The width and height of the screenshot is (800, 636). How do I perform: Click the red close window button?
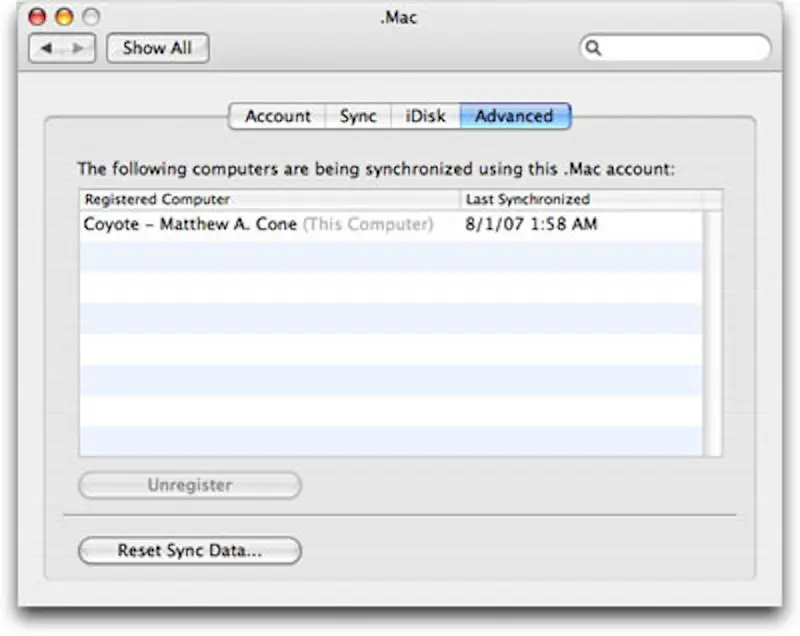(37, 16)
